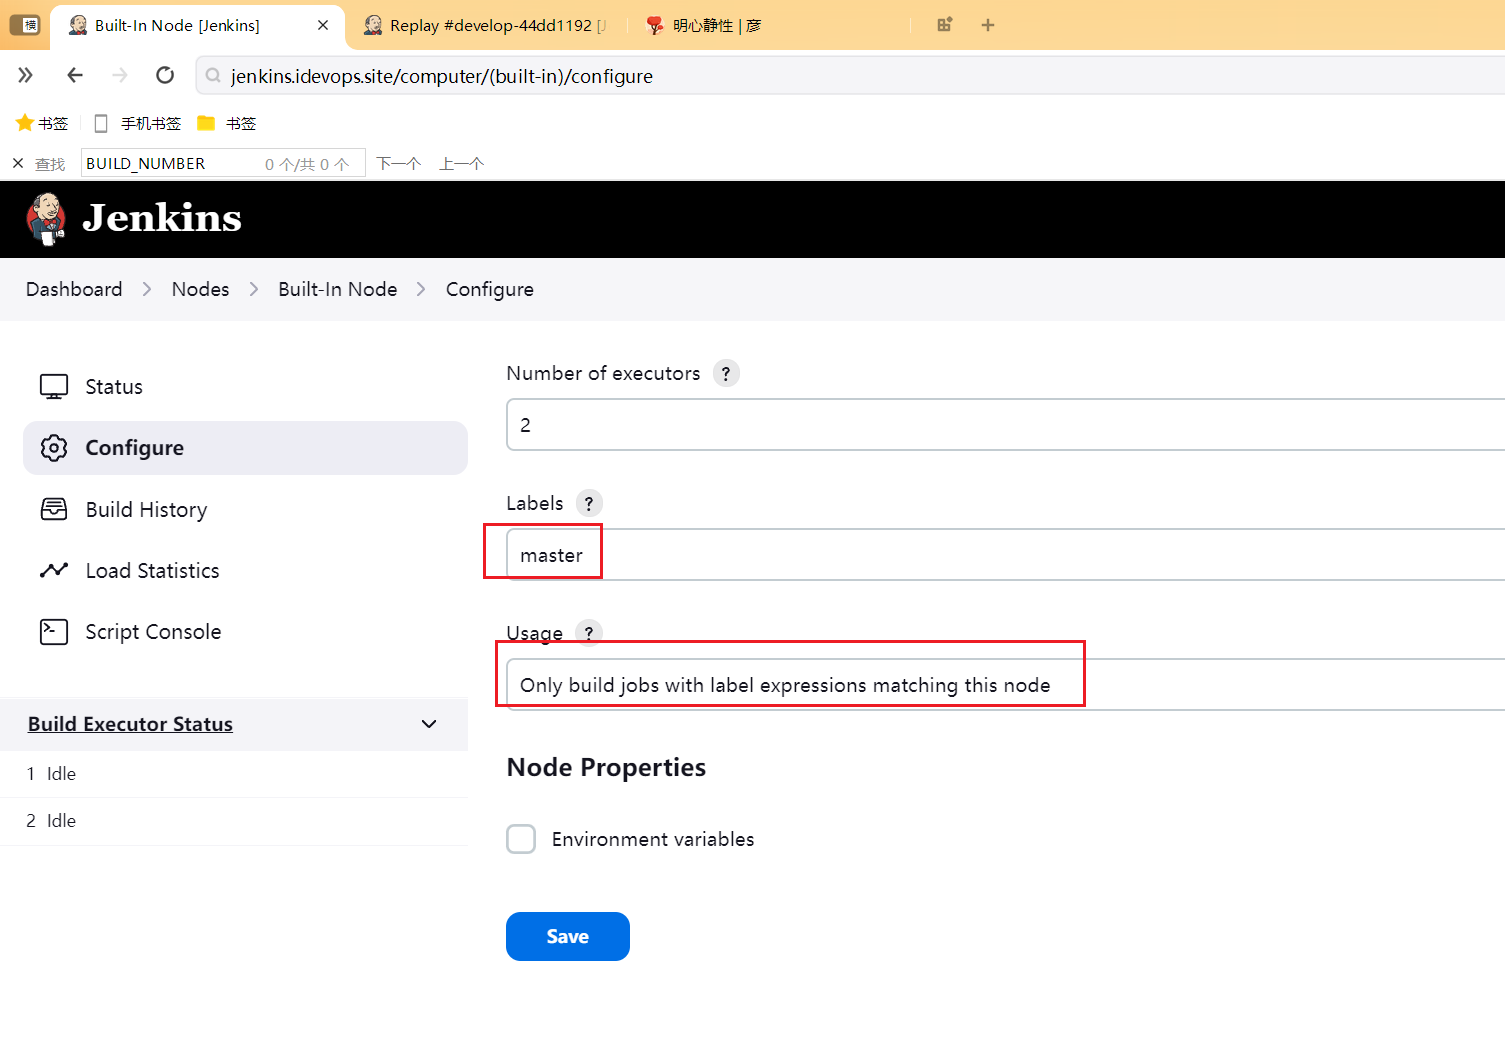
Task: Click the tab group icon near new tab
Action: (x=945, y=25)
